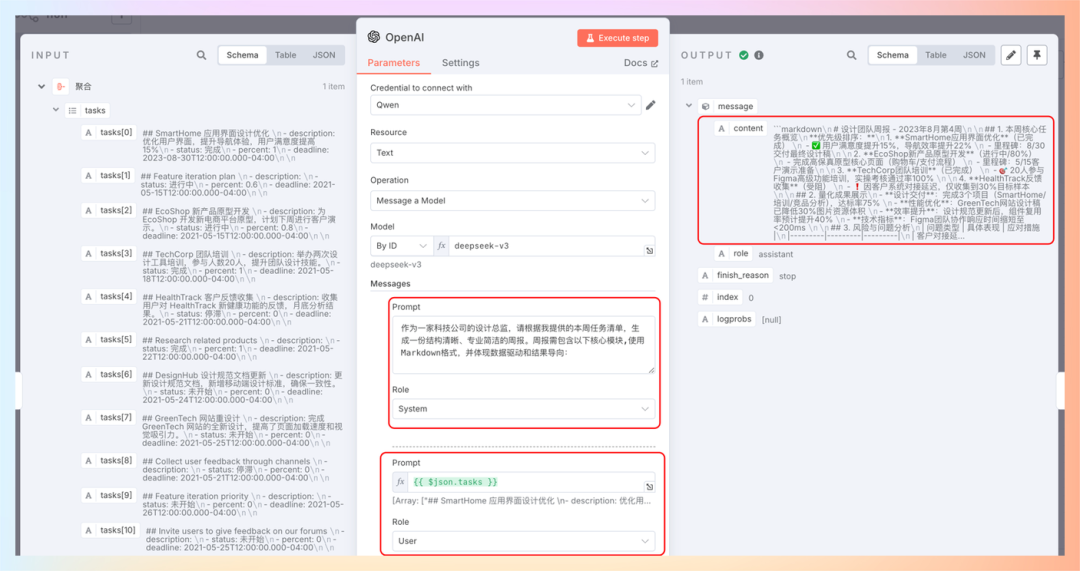This screenshot has height=571, width=1080.
Task: Click the {{ $json.tasks }} expression field
Action: (x=531, y=482)
